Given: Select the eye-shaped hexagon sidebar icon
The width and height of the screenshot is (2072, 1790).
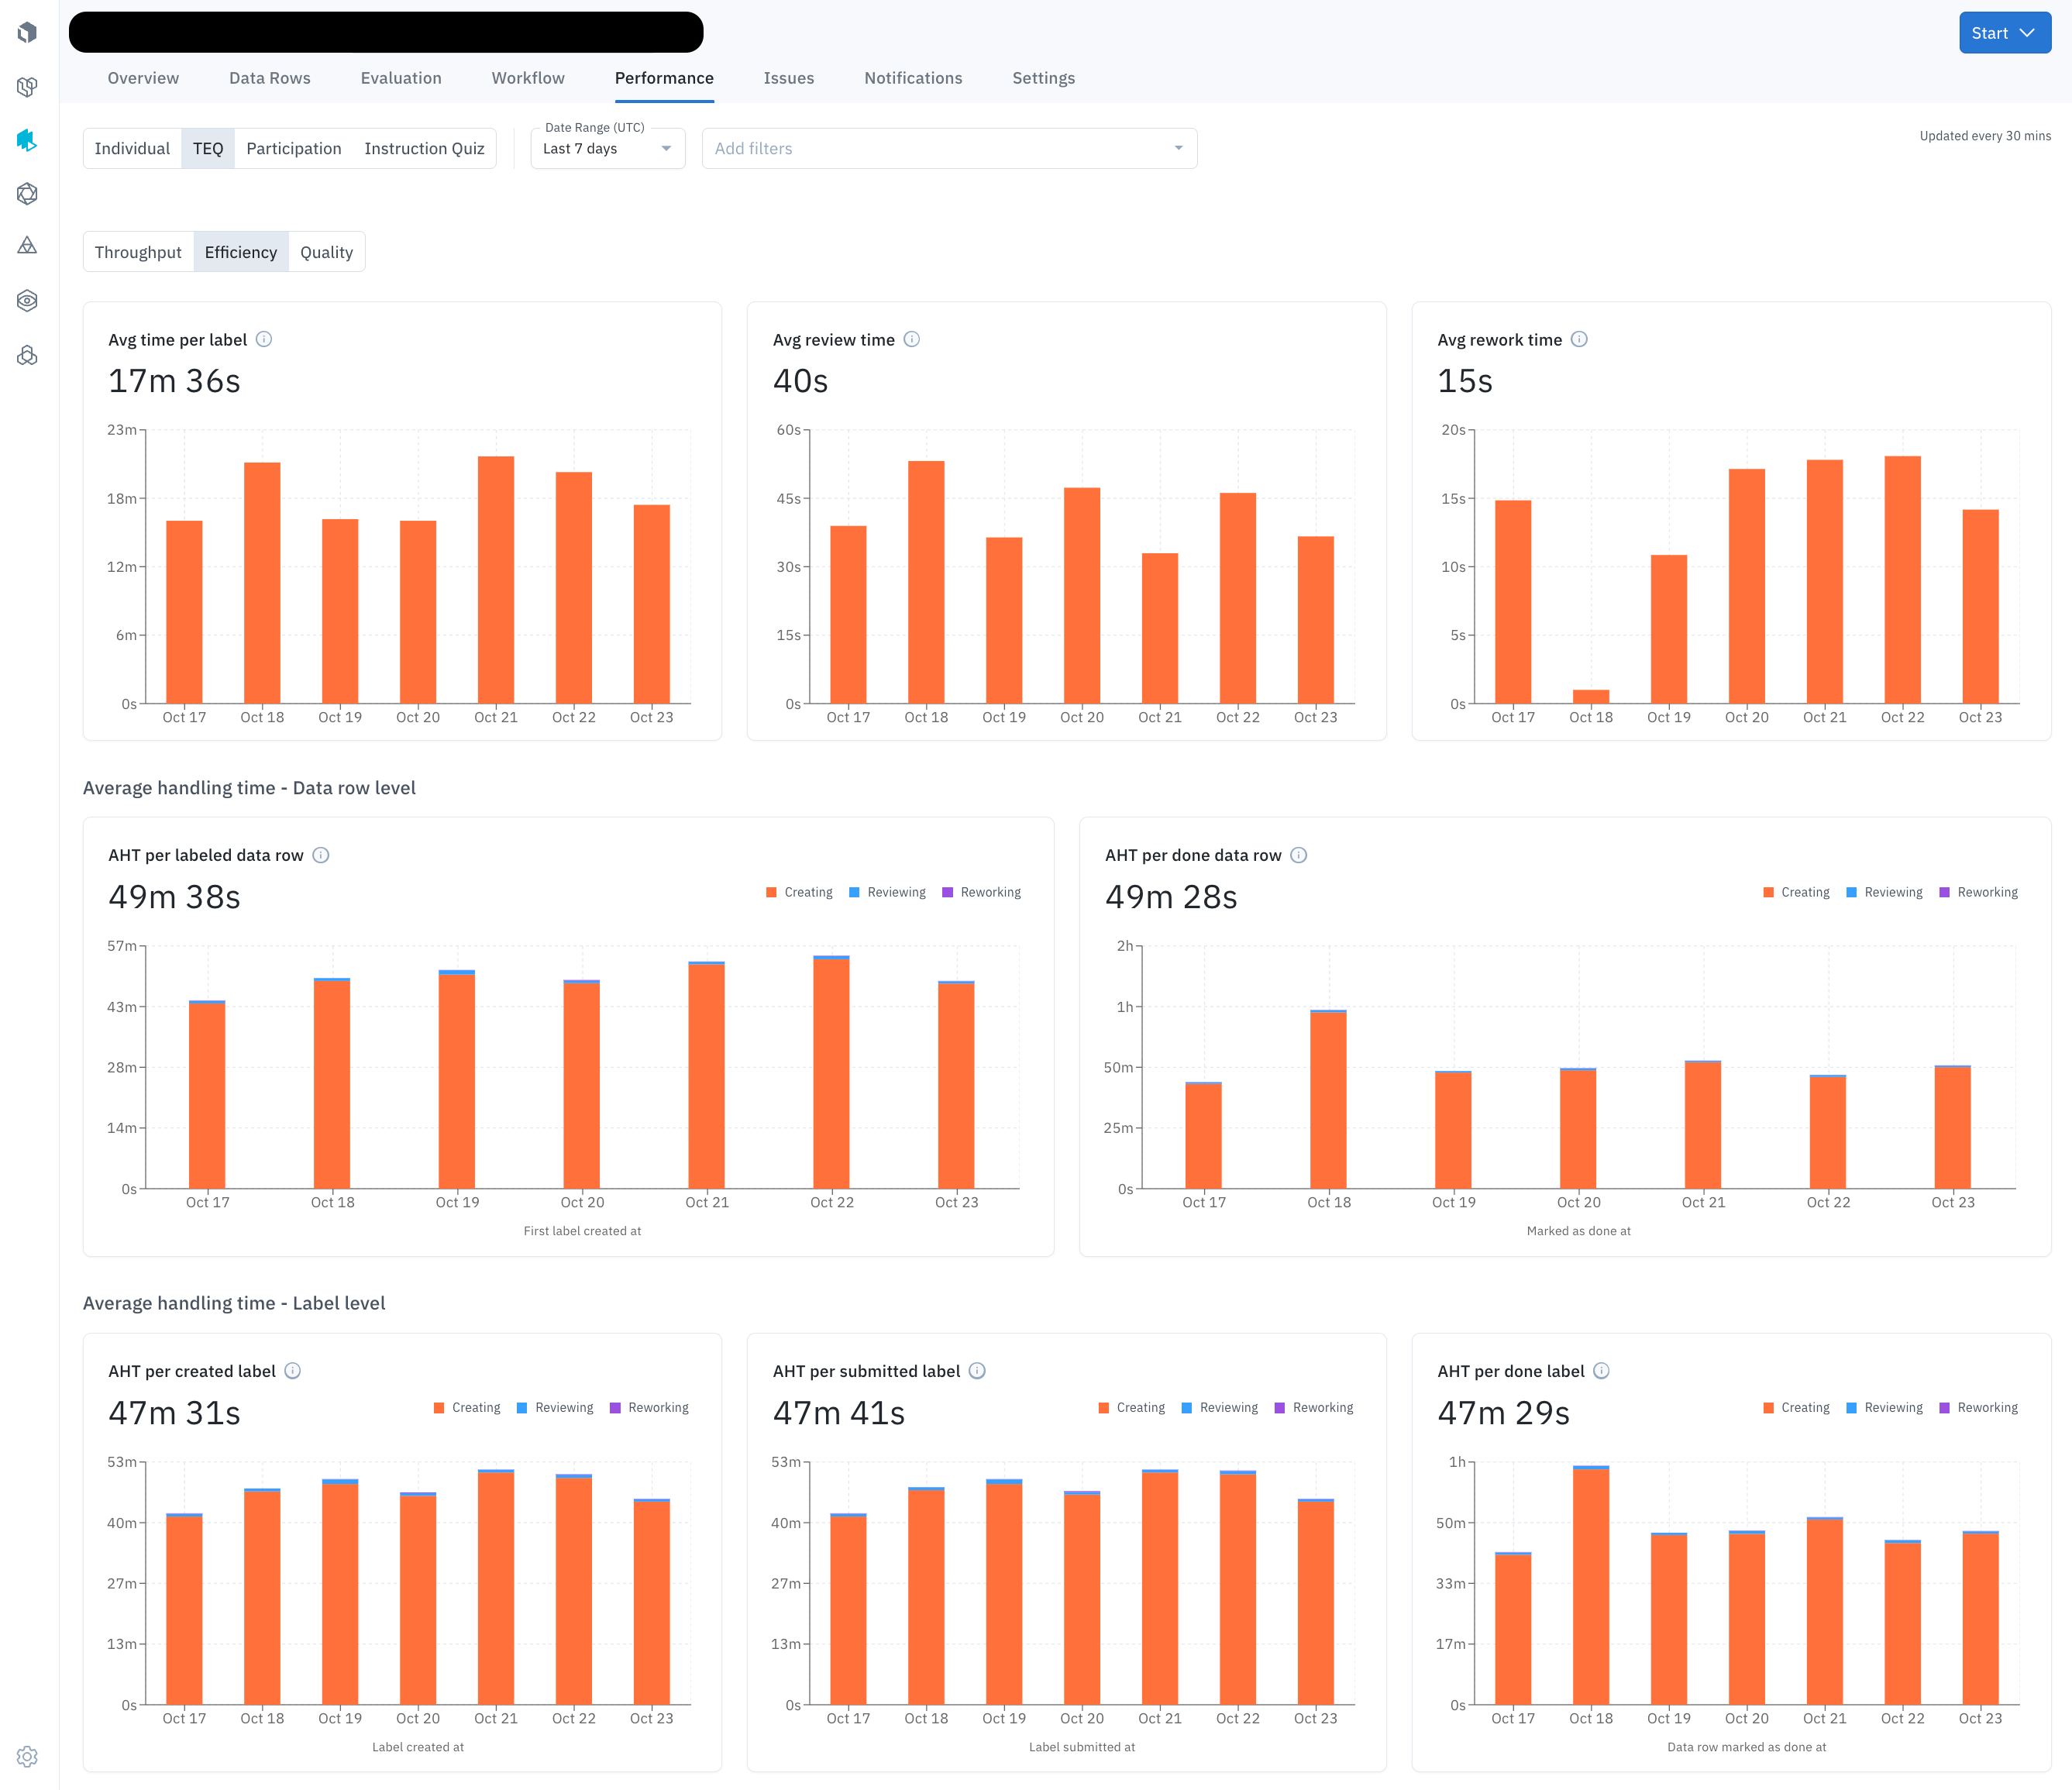Looking at the screenshot, I should pos(28,301).
